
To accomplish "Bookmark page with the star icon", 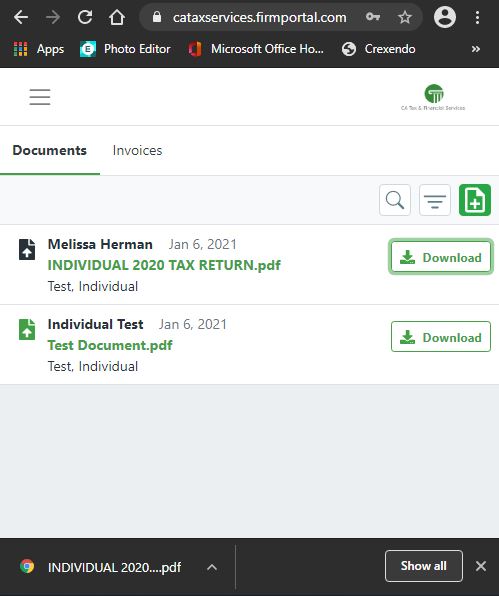I will (x=405, y=17).
